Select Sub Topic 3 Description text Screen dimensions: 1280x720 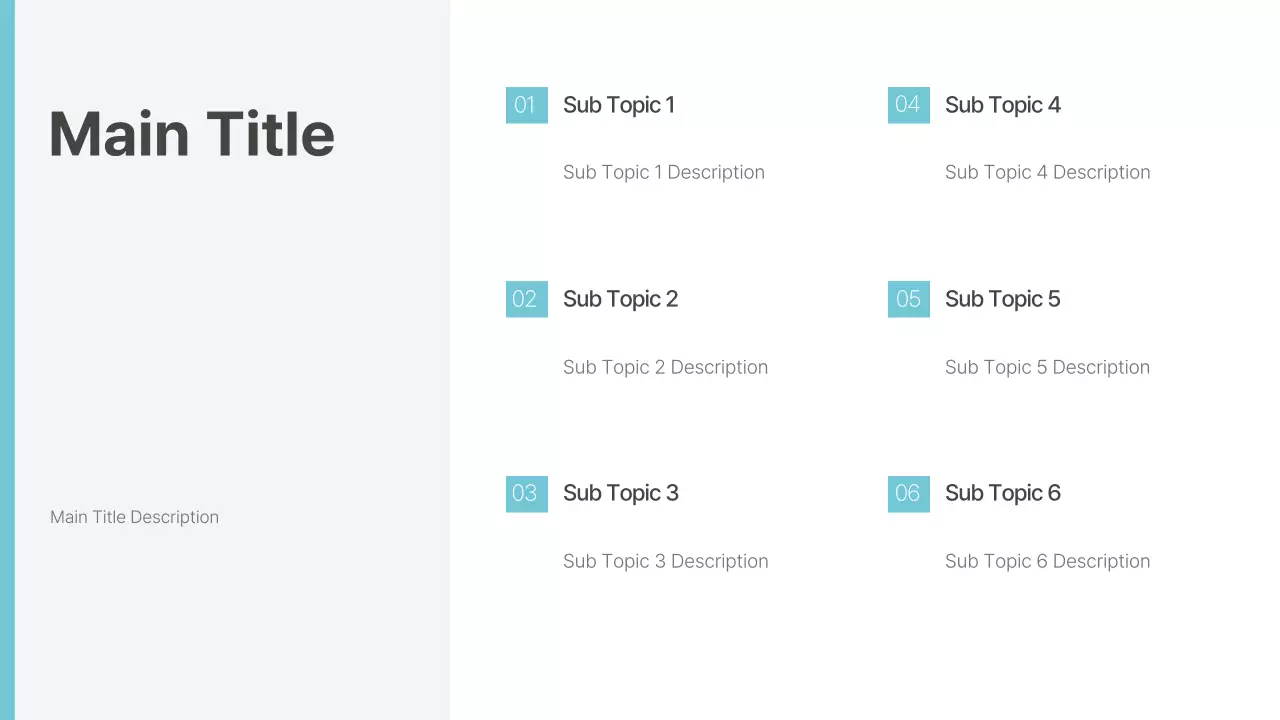click(665, 561)
